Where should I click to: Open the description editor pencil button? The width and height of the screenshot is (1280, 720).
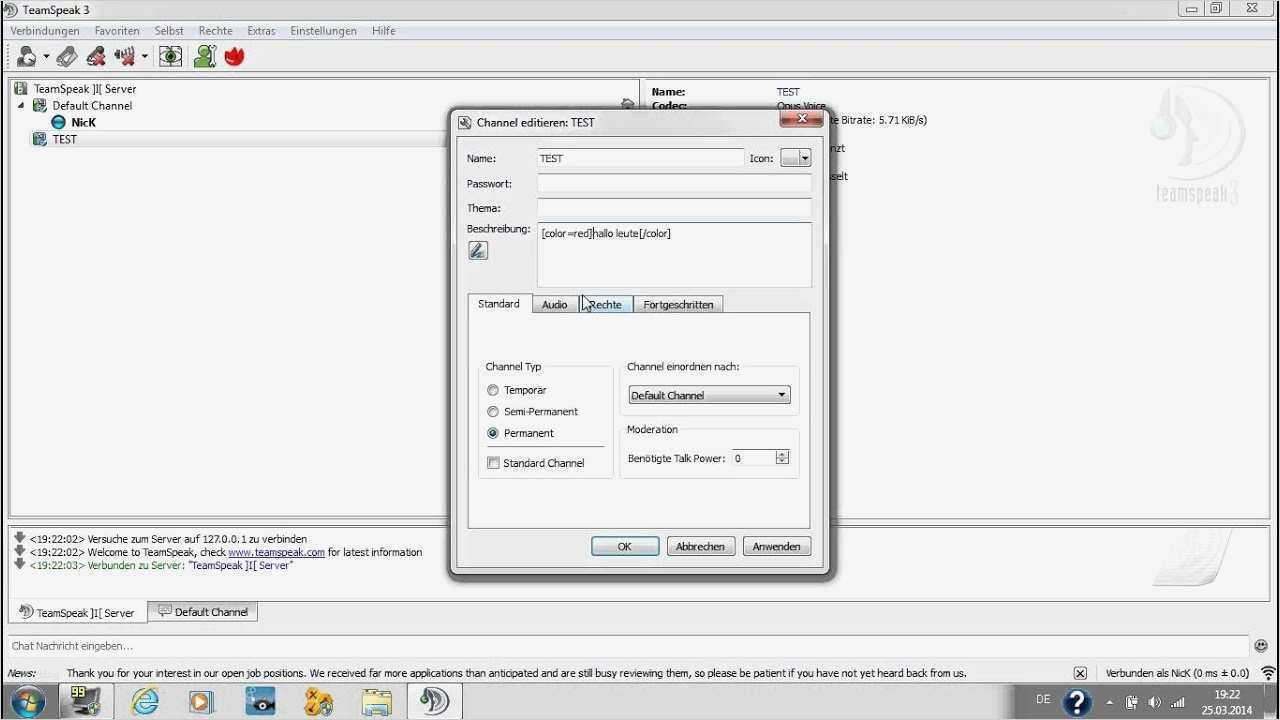pos(478,250)
